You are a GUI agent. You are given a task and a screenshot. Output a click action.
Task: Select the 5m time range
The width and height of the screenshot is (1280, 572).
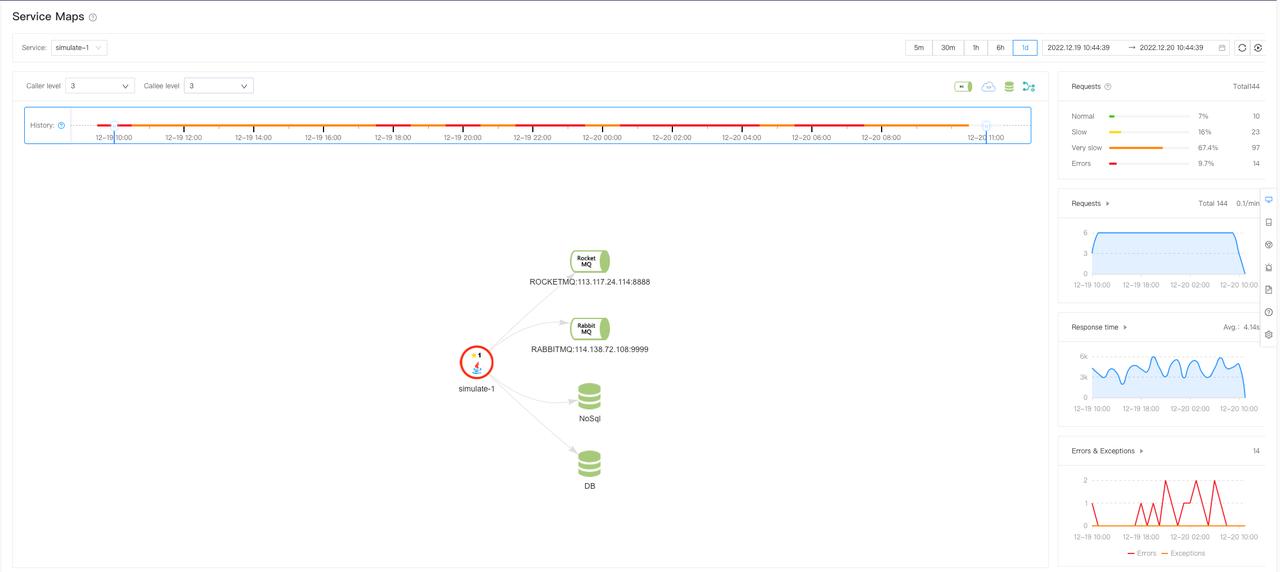919,48
